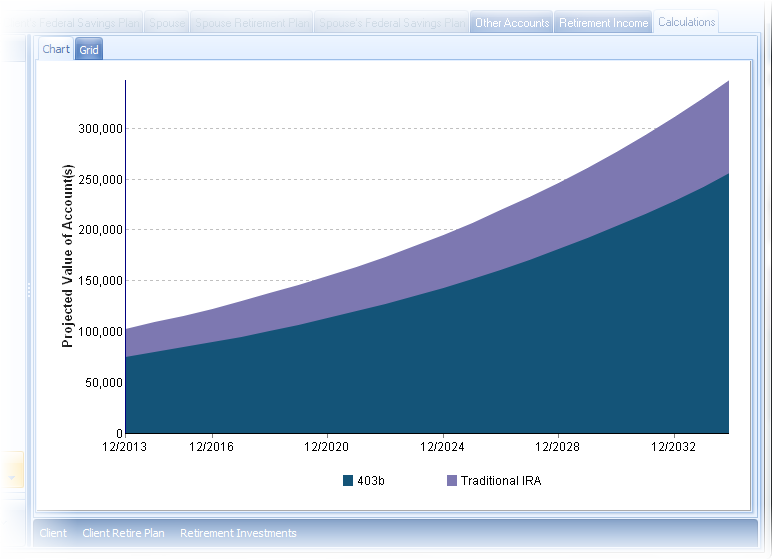
Task: Open Retirement Investments link
Action: (238, 533)
